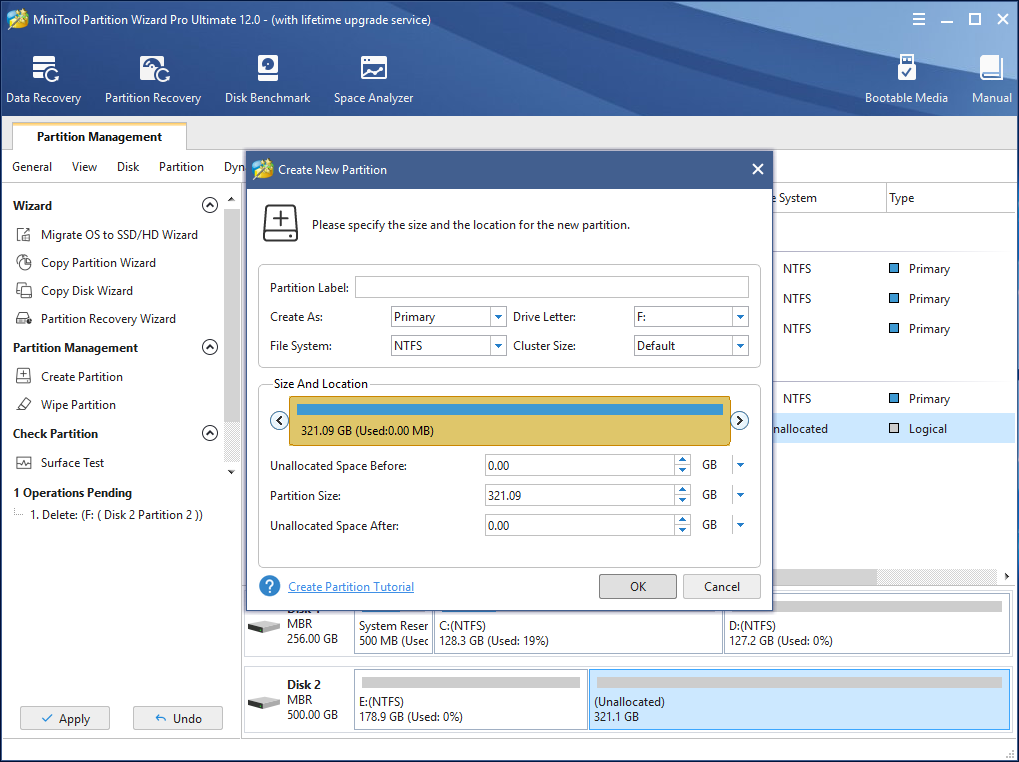Decrease Unallocated Space After value
The height and width of the screenshot is (762, 1019).
pos(682,530)
